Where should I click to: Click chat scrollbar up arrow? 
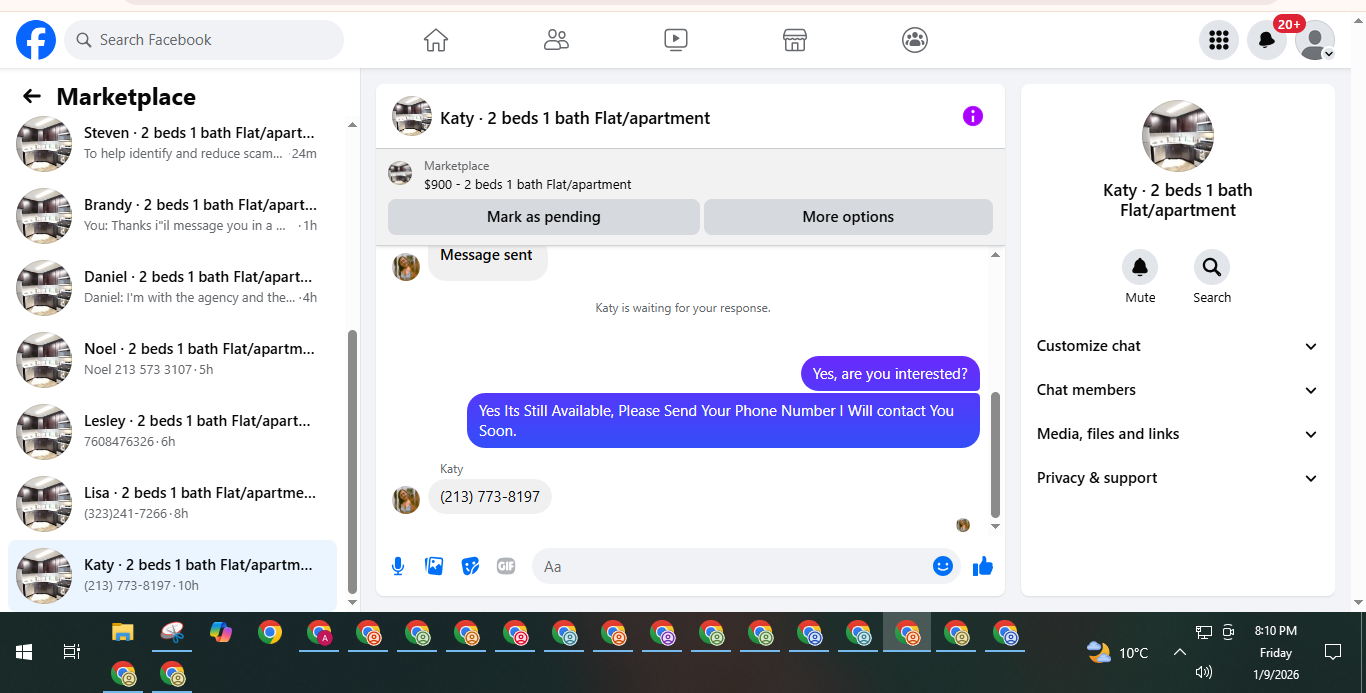coord(995,255)
